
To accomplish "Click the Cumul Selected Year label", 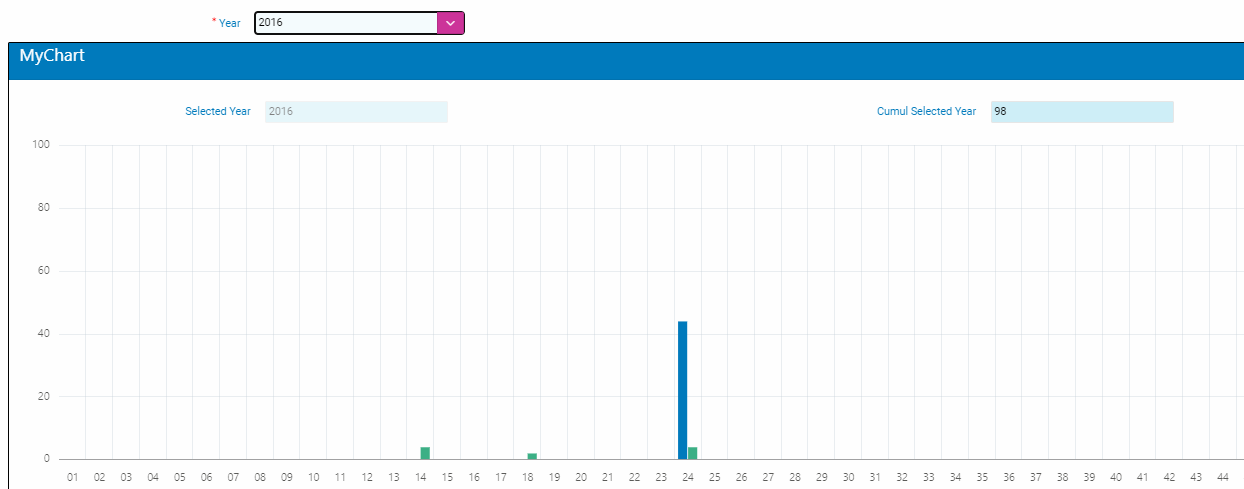I will click(x=926, y=112).
